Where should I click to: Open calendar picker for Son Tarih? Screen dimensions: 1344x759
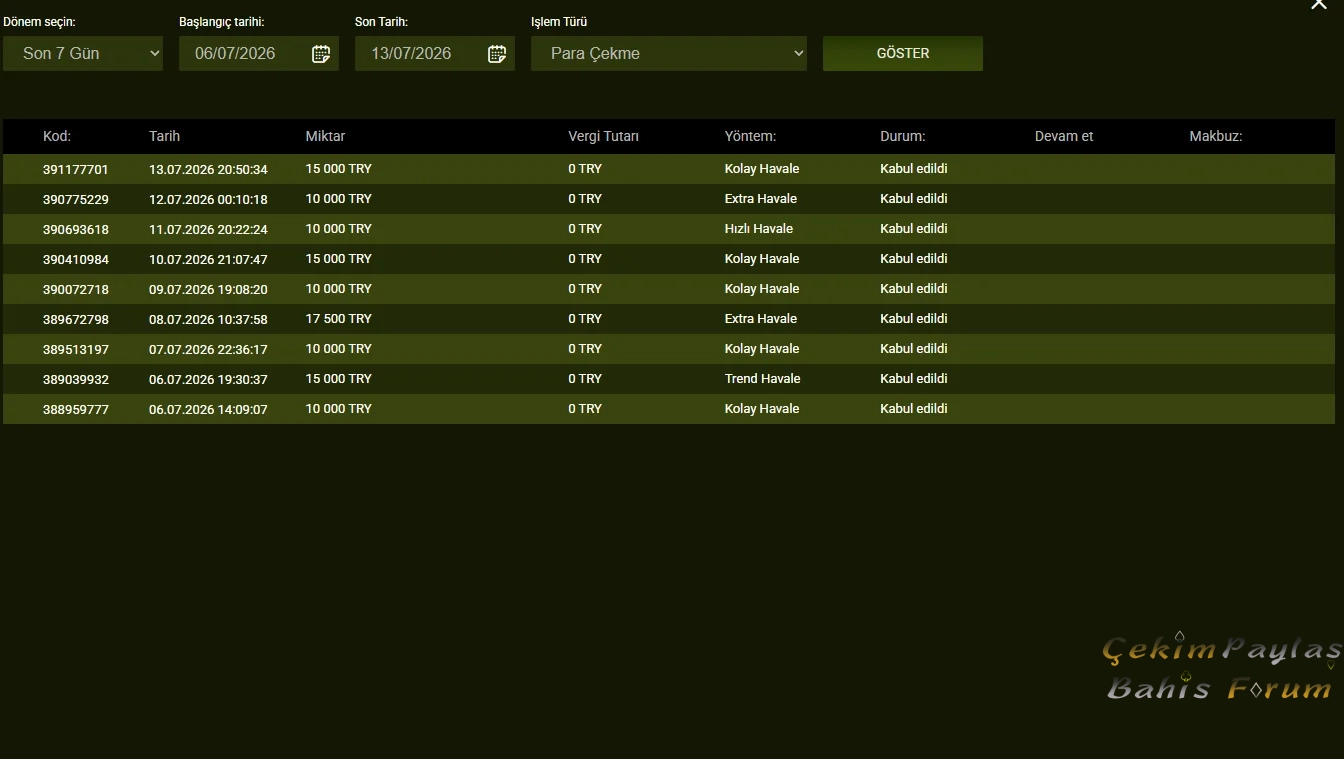497,54
